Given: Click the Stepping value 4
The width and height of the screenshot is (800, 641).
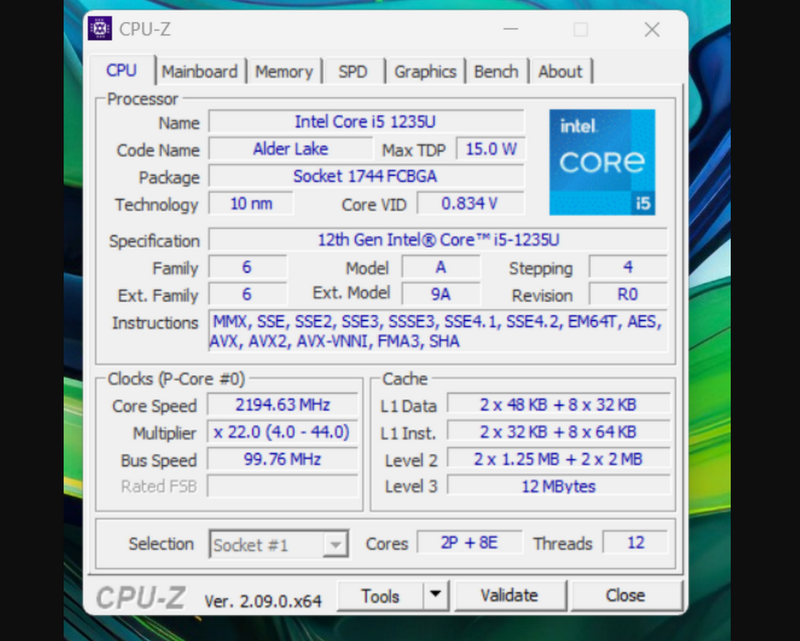Looking at the screenshot, I should 628,267.
